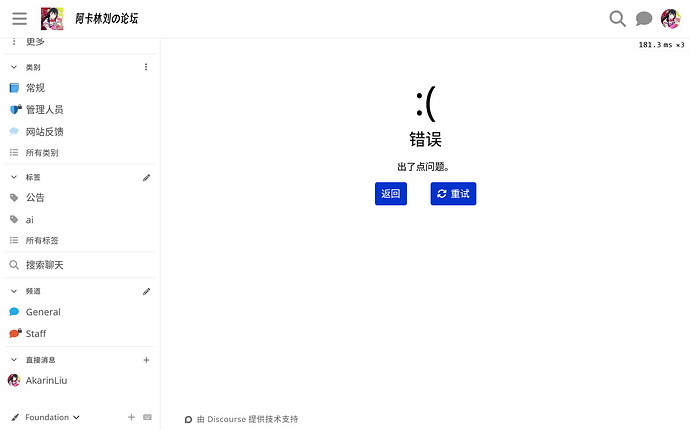Image resolution: width=690 pixels, height=430 pixels.
Task: Click the paintbrush icon beside Foundation
Action: [x=15, y=417]
